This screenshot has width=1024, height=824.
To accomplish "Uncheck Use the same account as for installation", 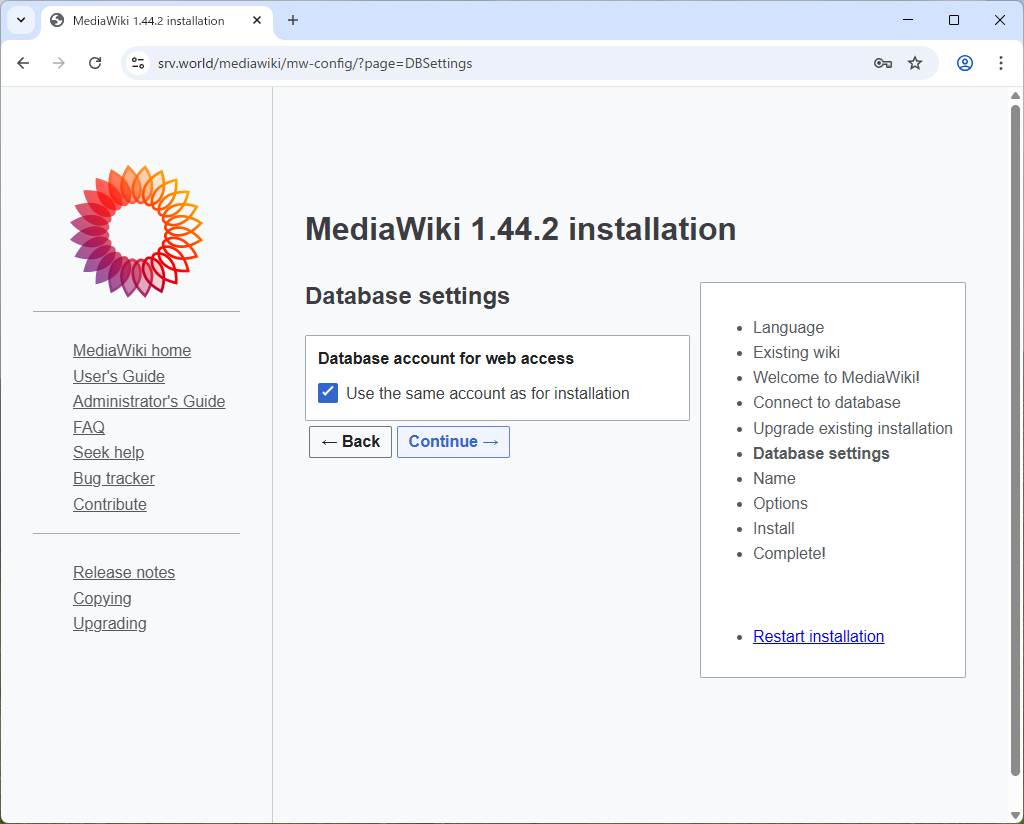I will [328, 393].
